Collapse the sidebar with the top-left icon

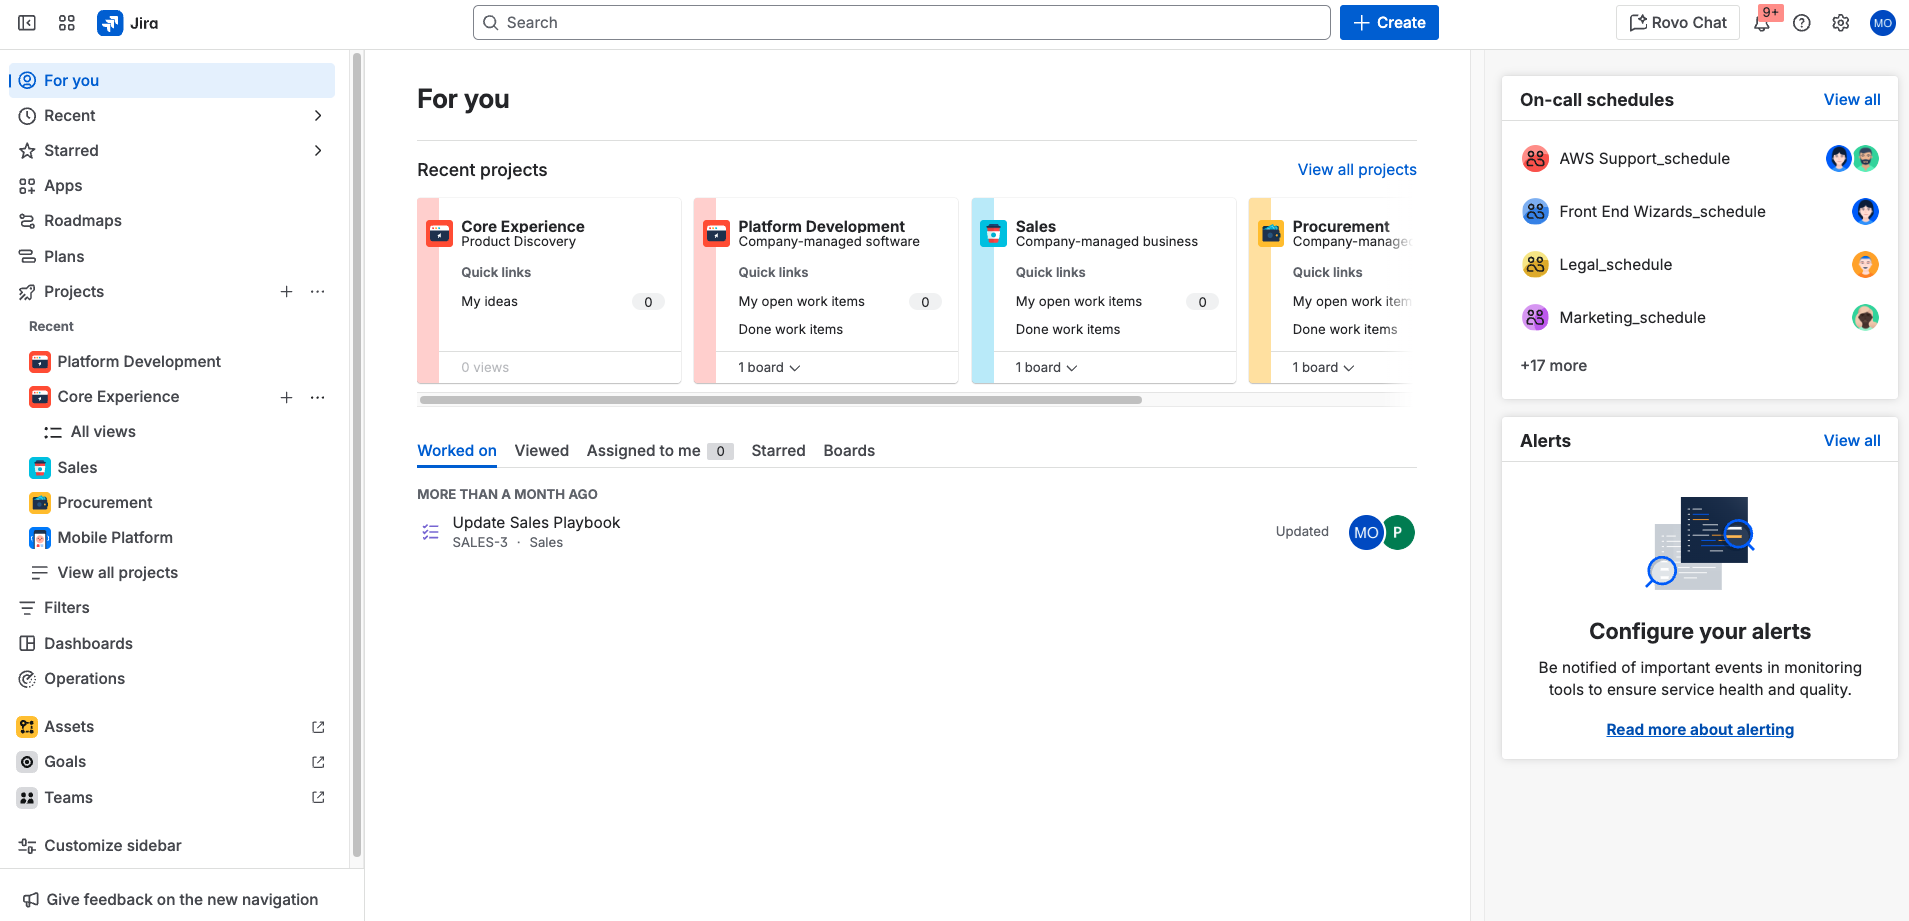[27, 23]
